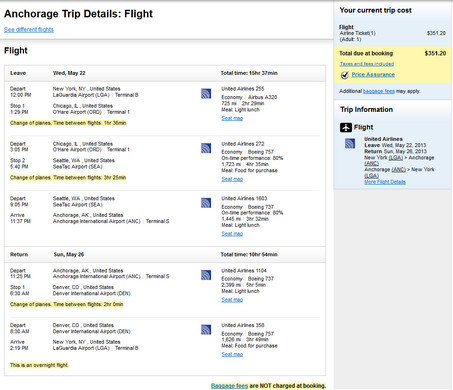Open Taxes and fees included link
Image resolution: width=453 pixels, height=390 pixels.
click(367, 64)
